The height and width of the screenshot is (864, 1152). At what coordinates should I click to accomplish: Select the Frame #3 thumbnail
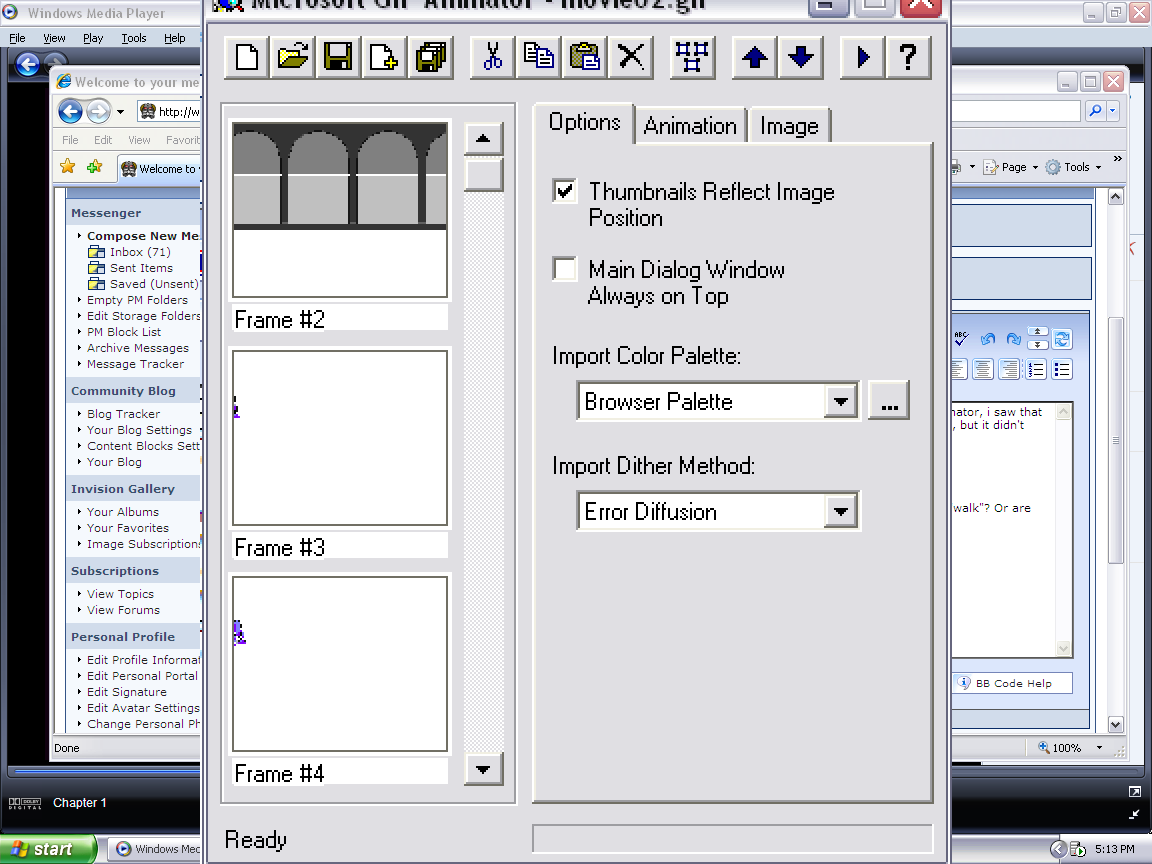[x=339, y=437]
